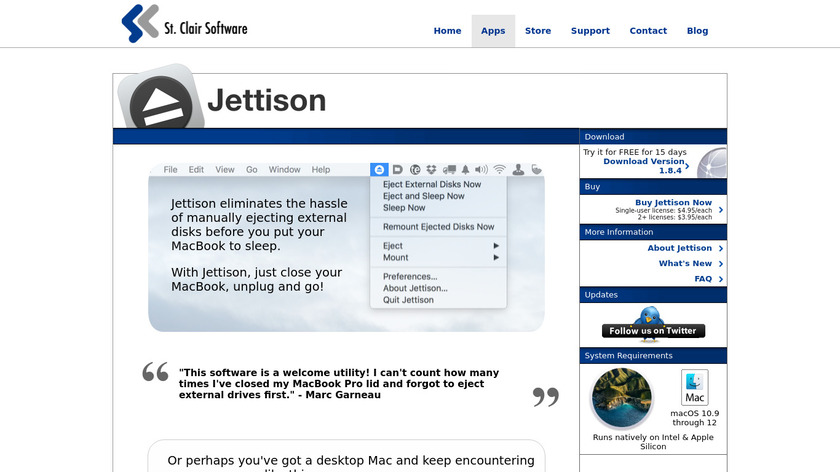The height and width of the screenshot is (472, 840).
Task: Expand the Mount submenu arrow
Action: [x=496, y=258]
